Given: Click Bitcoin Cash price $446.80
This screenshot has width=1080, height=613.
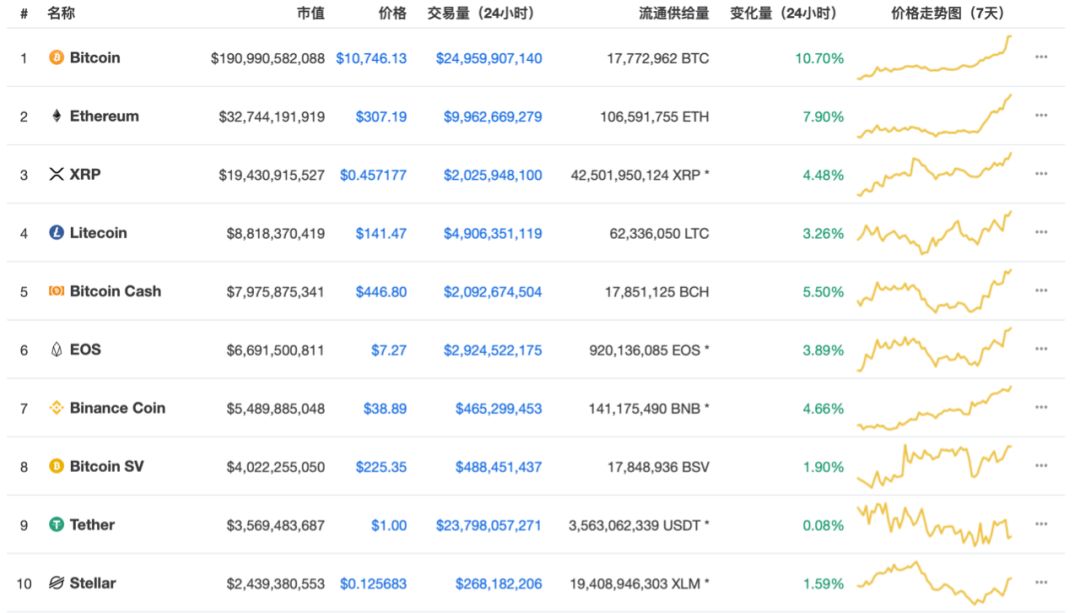Looking at the screenshot, I should [x=381, y=292].
